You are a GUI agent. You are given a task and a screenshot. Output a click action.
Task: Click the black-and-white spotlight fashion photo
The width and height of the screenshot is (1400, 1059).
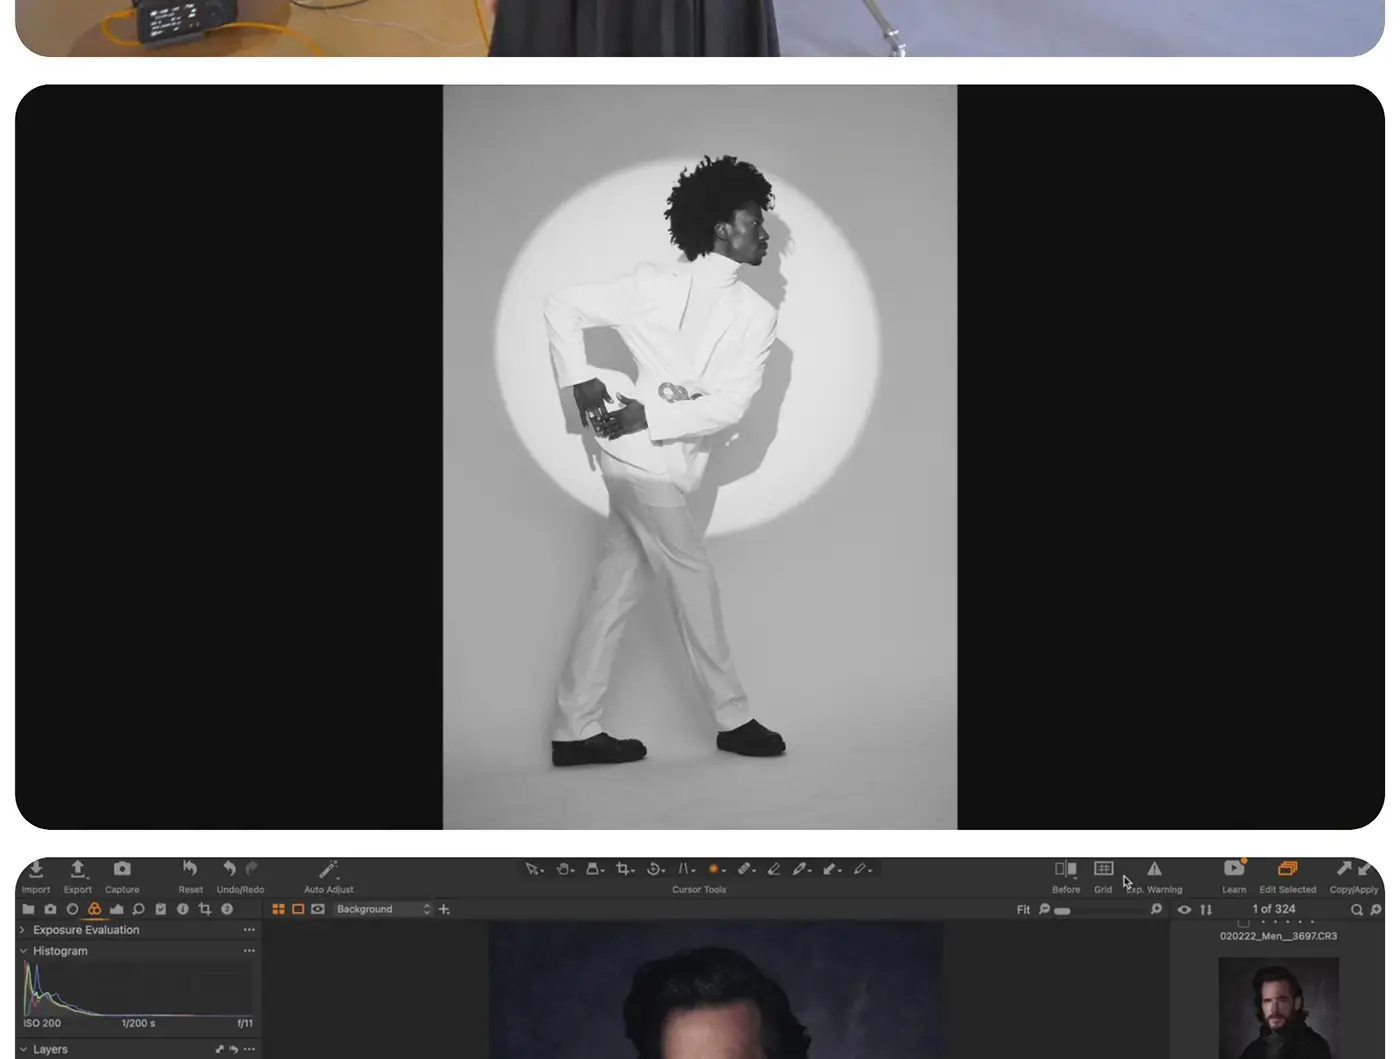[700, 457]
